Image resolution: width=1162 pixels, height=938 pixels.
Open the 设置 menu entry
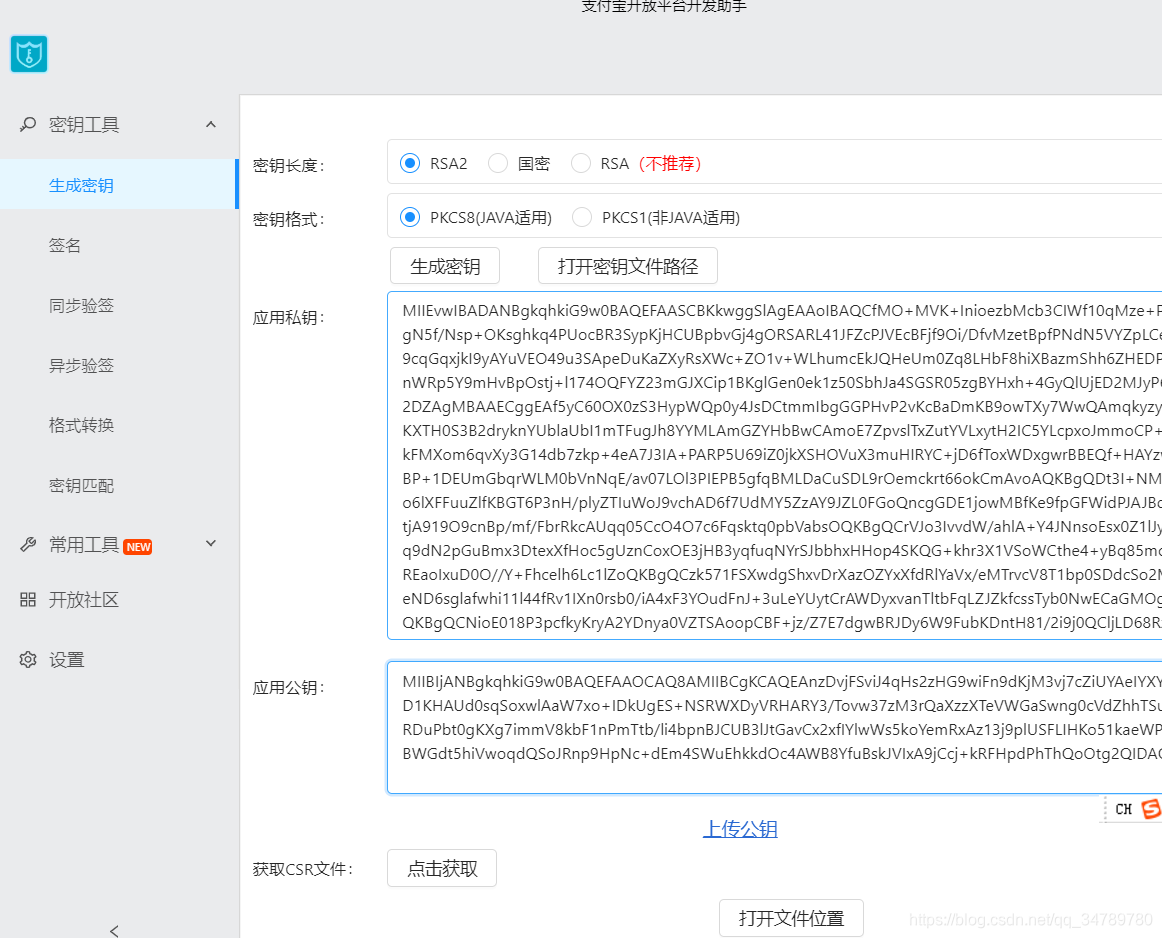tap(67, 659)
